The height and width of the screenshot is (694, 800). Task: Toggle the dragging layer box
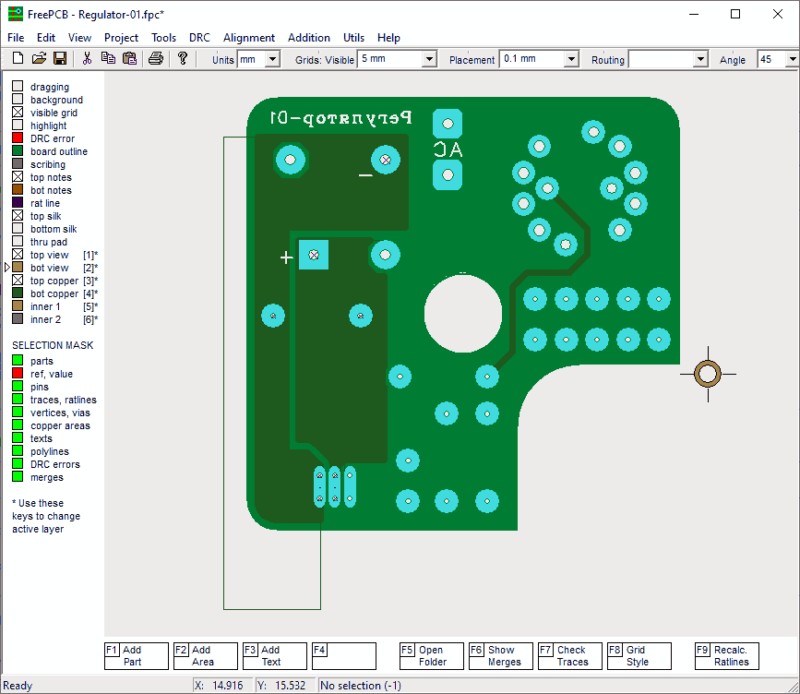[x=18, y=86]
